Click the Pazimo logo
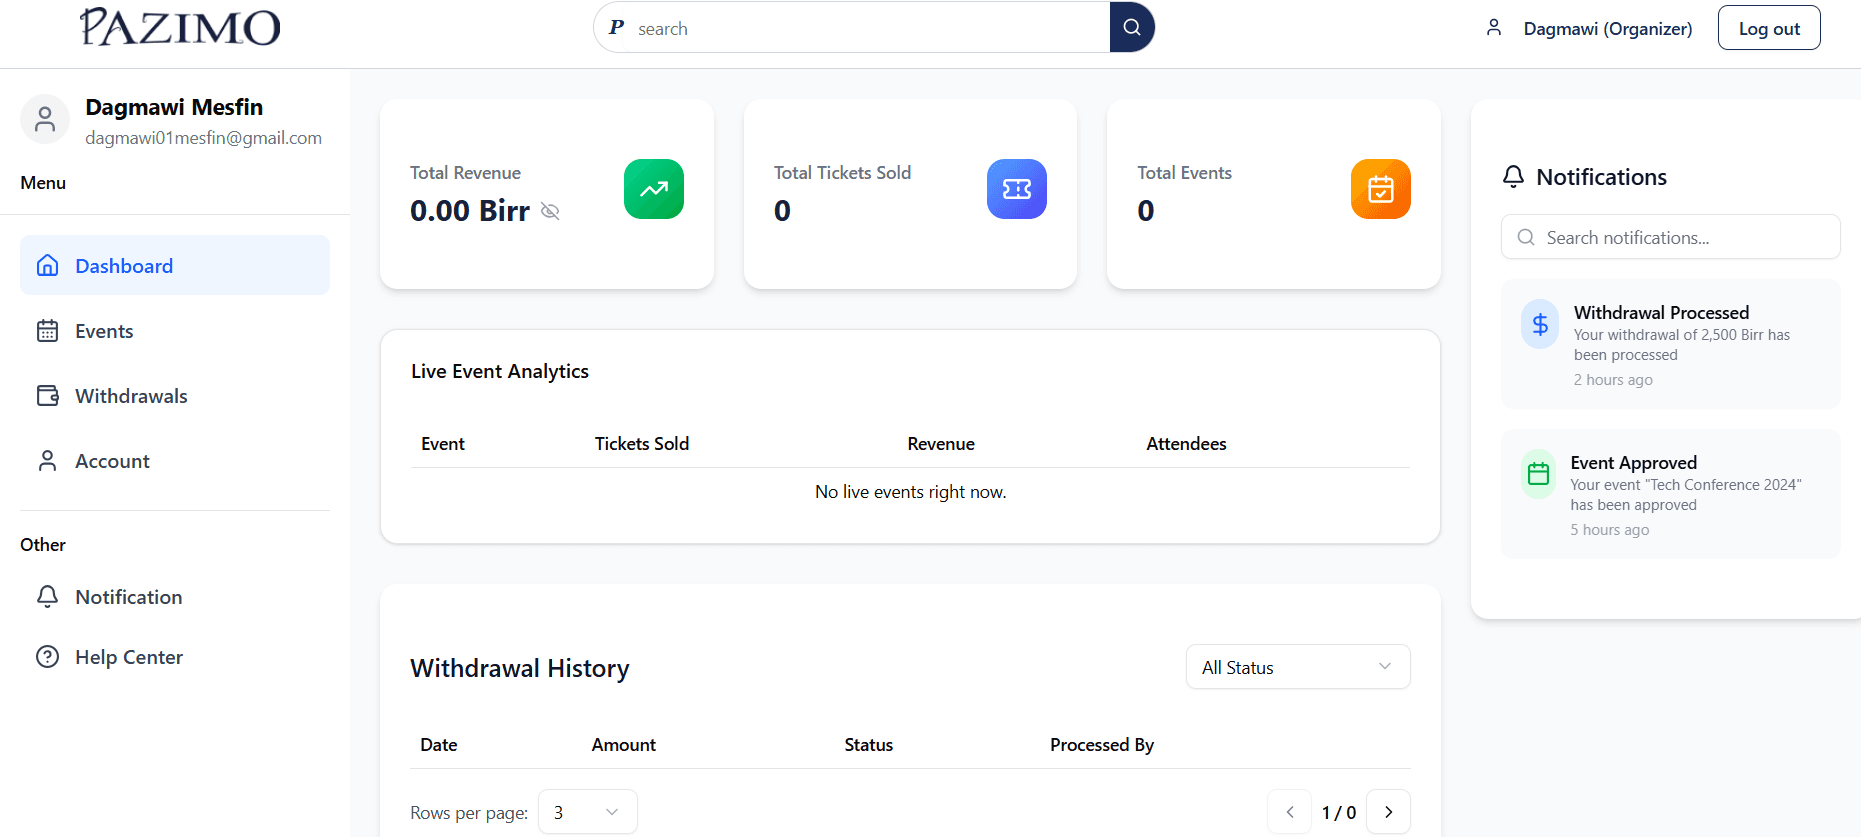This screenshot has height=837, width=1861. click(180, 27)
